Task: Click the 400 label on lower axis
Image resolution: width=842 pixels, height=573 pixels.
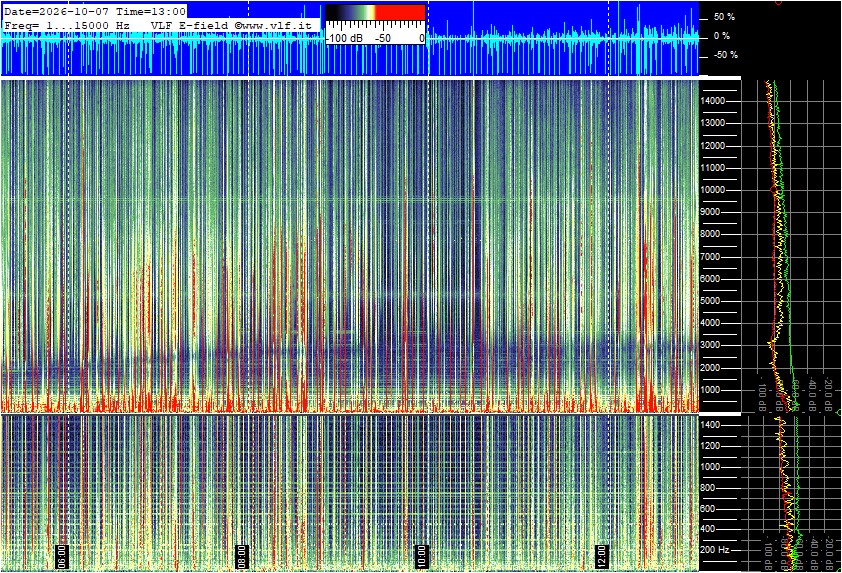Action: pos(708,529)
